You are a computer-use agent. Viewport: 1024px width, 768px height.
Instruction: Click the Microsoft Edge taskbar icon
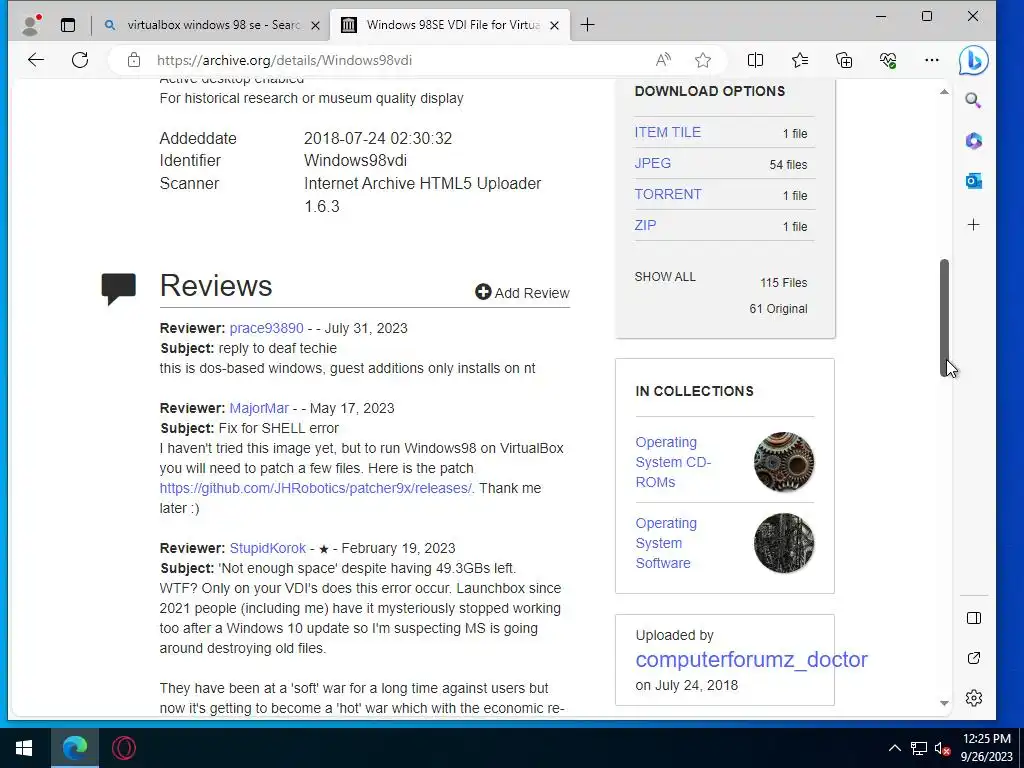(x=74, y=748)
